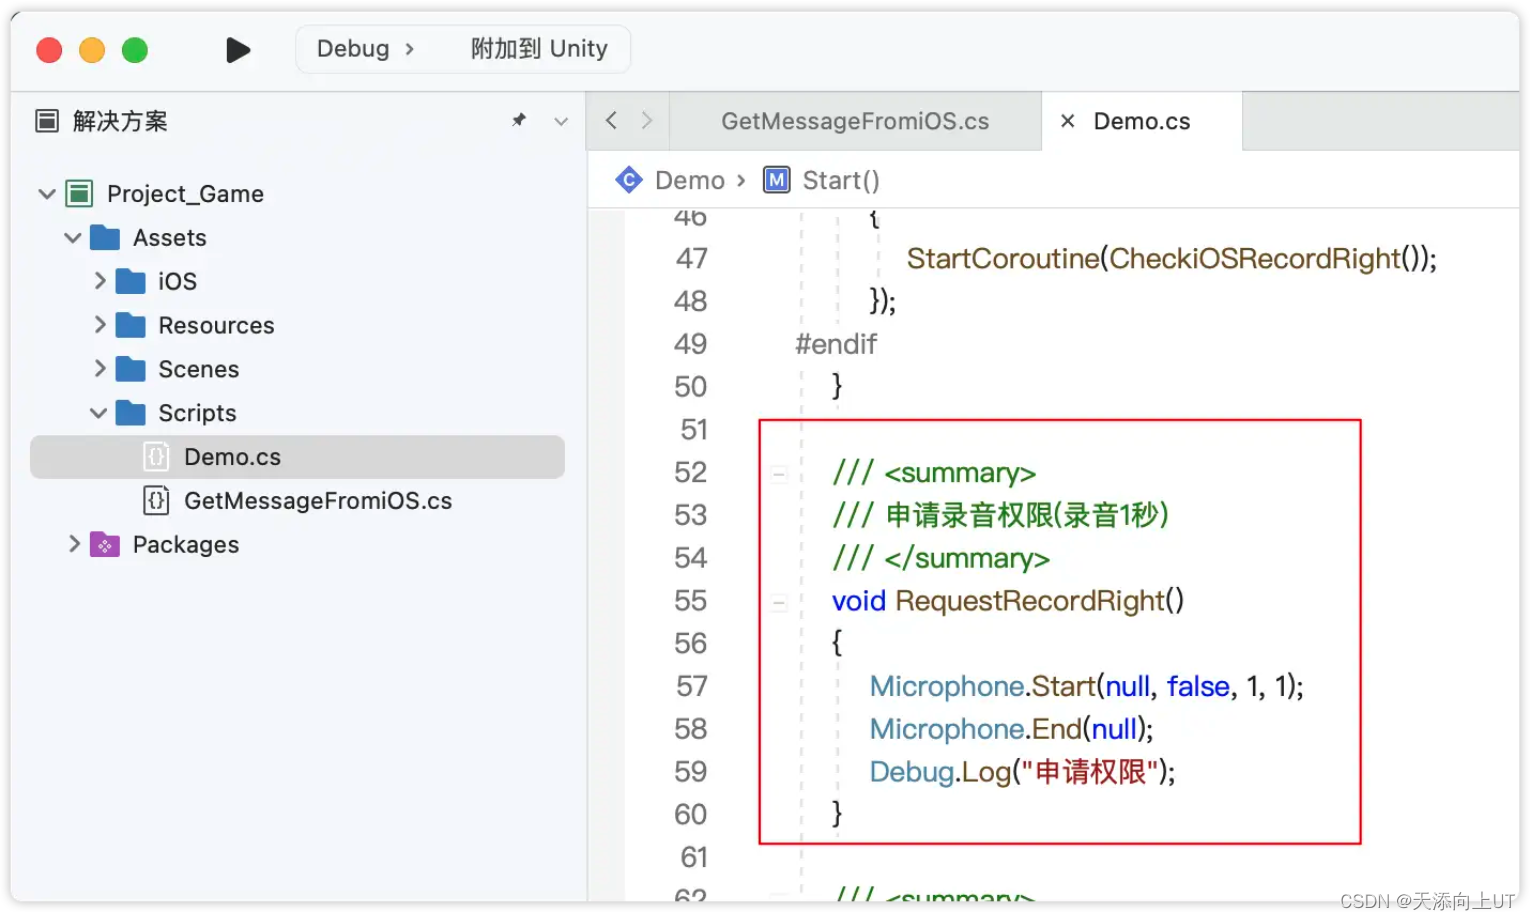Select the Demo.cs editor tab
This screenshot has width=1530, height=920.
1142,121
